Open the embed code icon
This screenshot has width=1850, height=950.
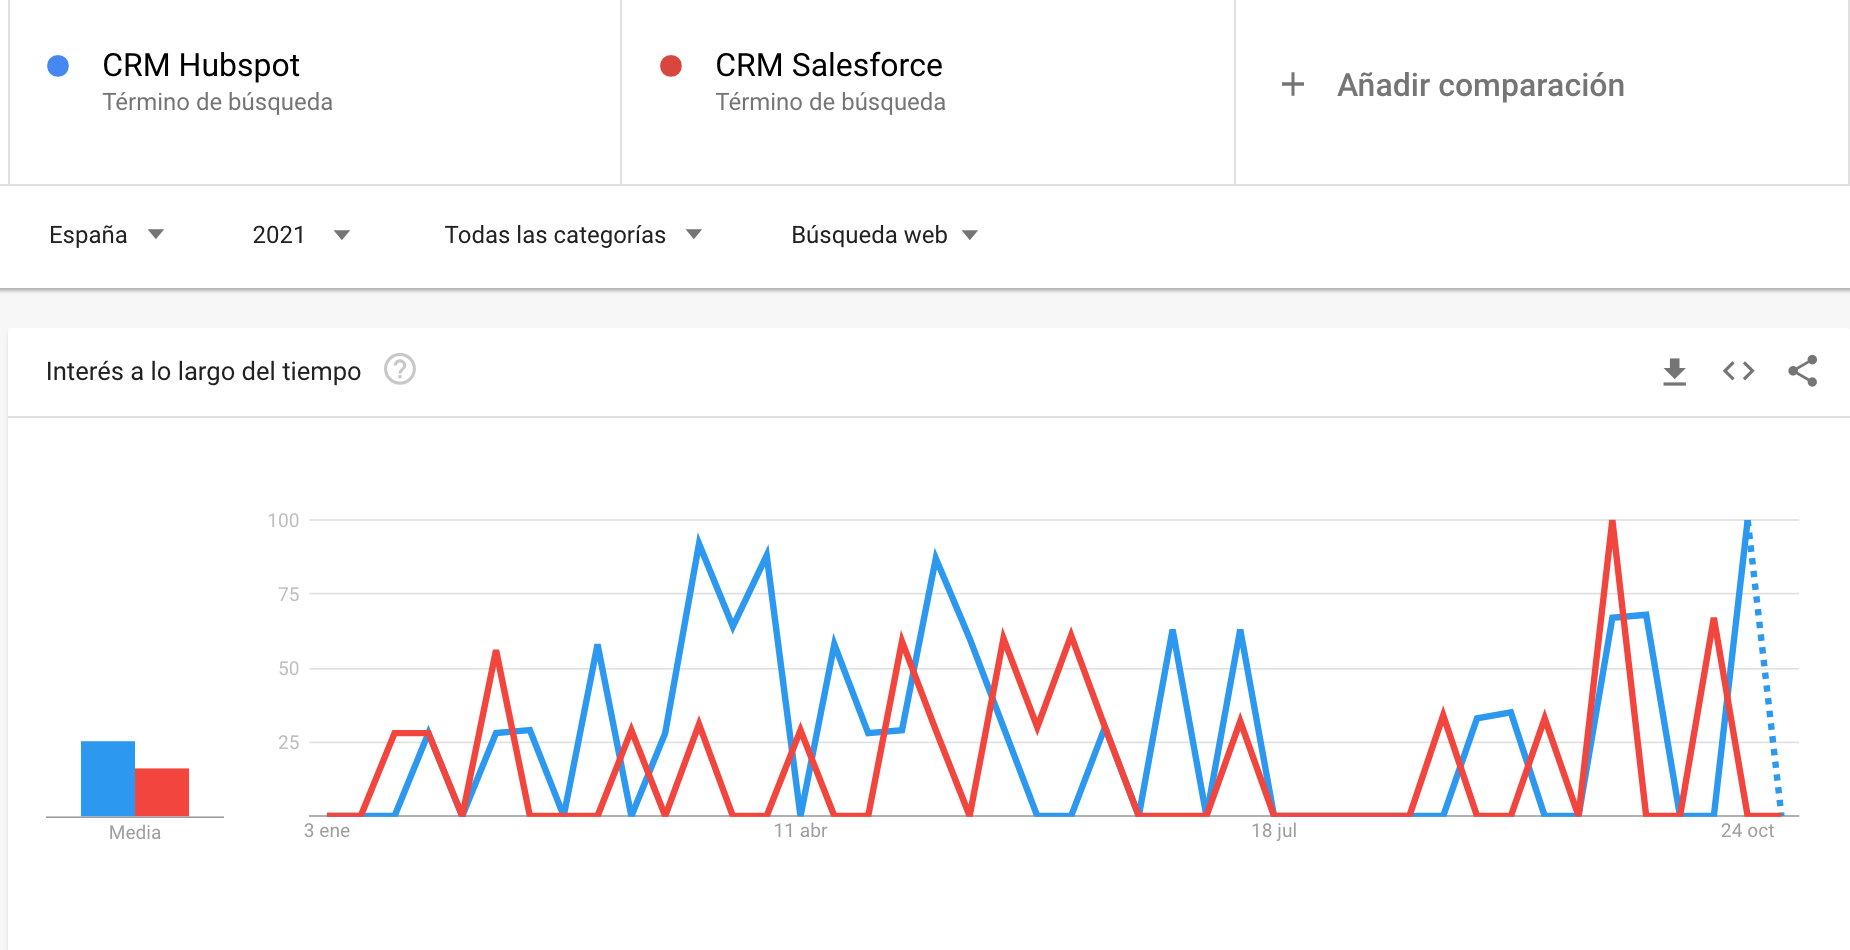tap(1738, 371)
